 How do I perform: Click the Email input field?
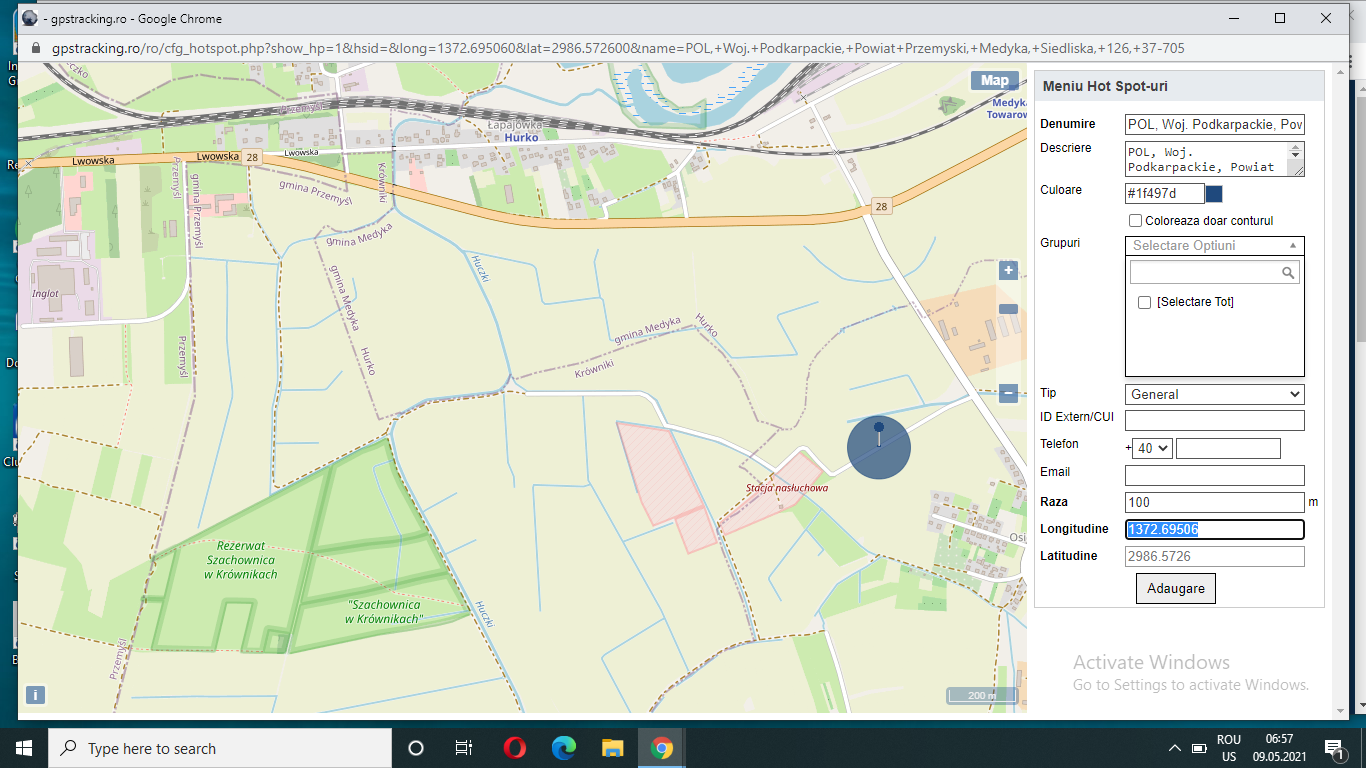click(x=1214, y=476)
